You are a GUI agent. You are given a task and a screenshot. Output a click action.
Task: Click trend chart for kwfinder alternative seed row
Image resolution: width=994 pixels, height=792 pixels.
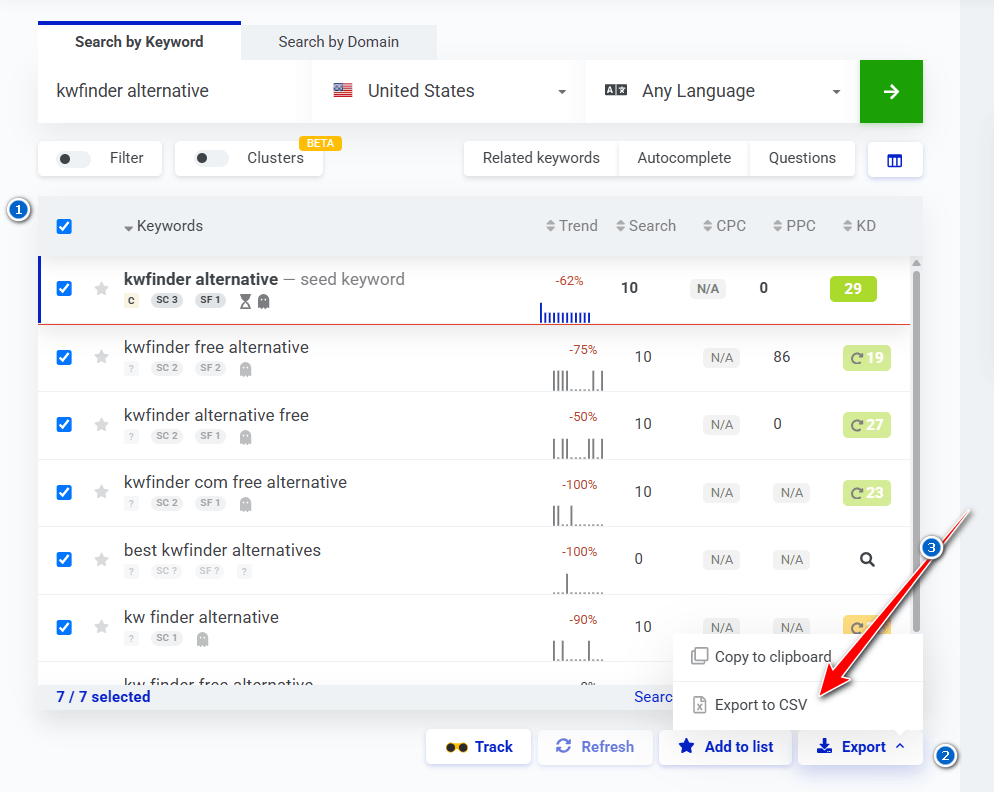(x=565, y=313)
